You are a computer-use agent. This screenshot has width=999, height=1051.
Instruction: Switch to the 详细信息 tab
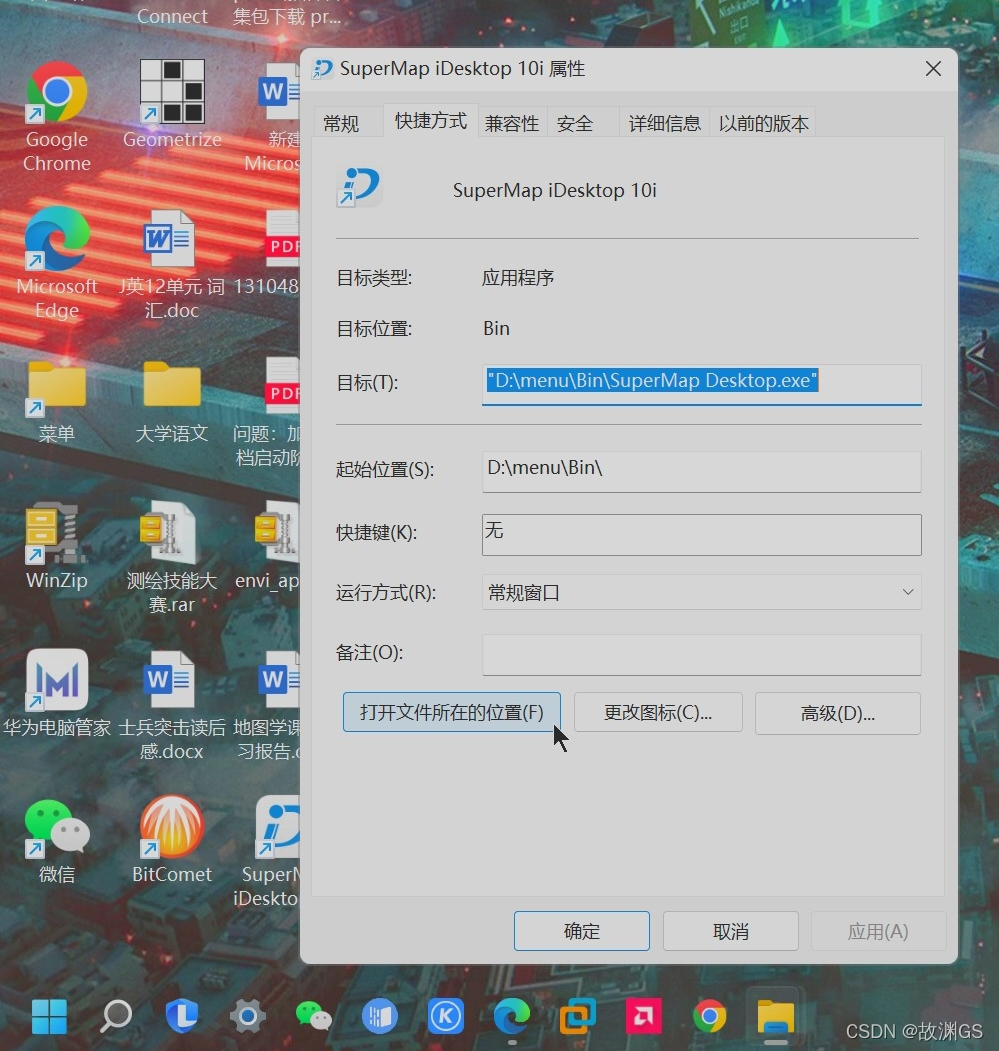664,123
